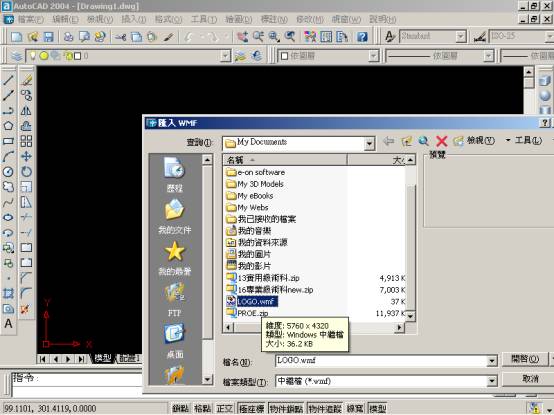Viewport: 554px width, 415px height.
Task: Open the 繪圖(D) menu
Action: click(239, 19)
